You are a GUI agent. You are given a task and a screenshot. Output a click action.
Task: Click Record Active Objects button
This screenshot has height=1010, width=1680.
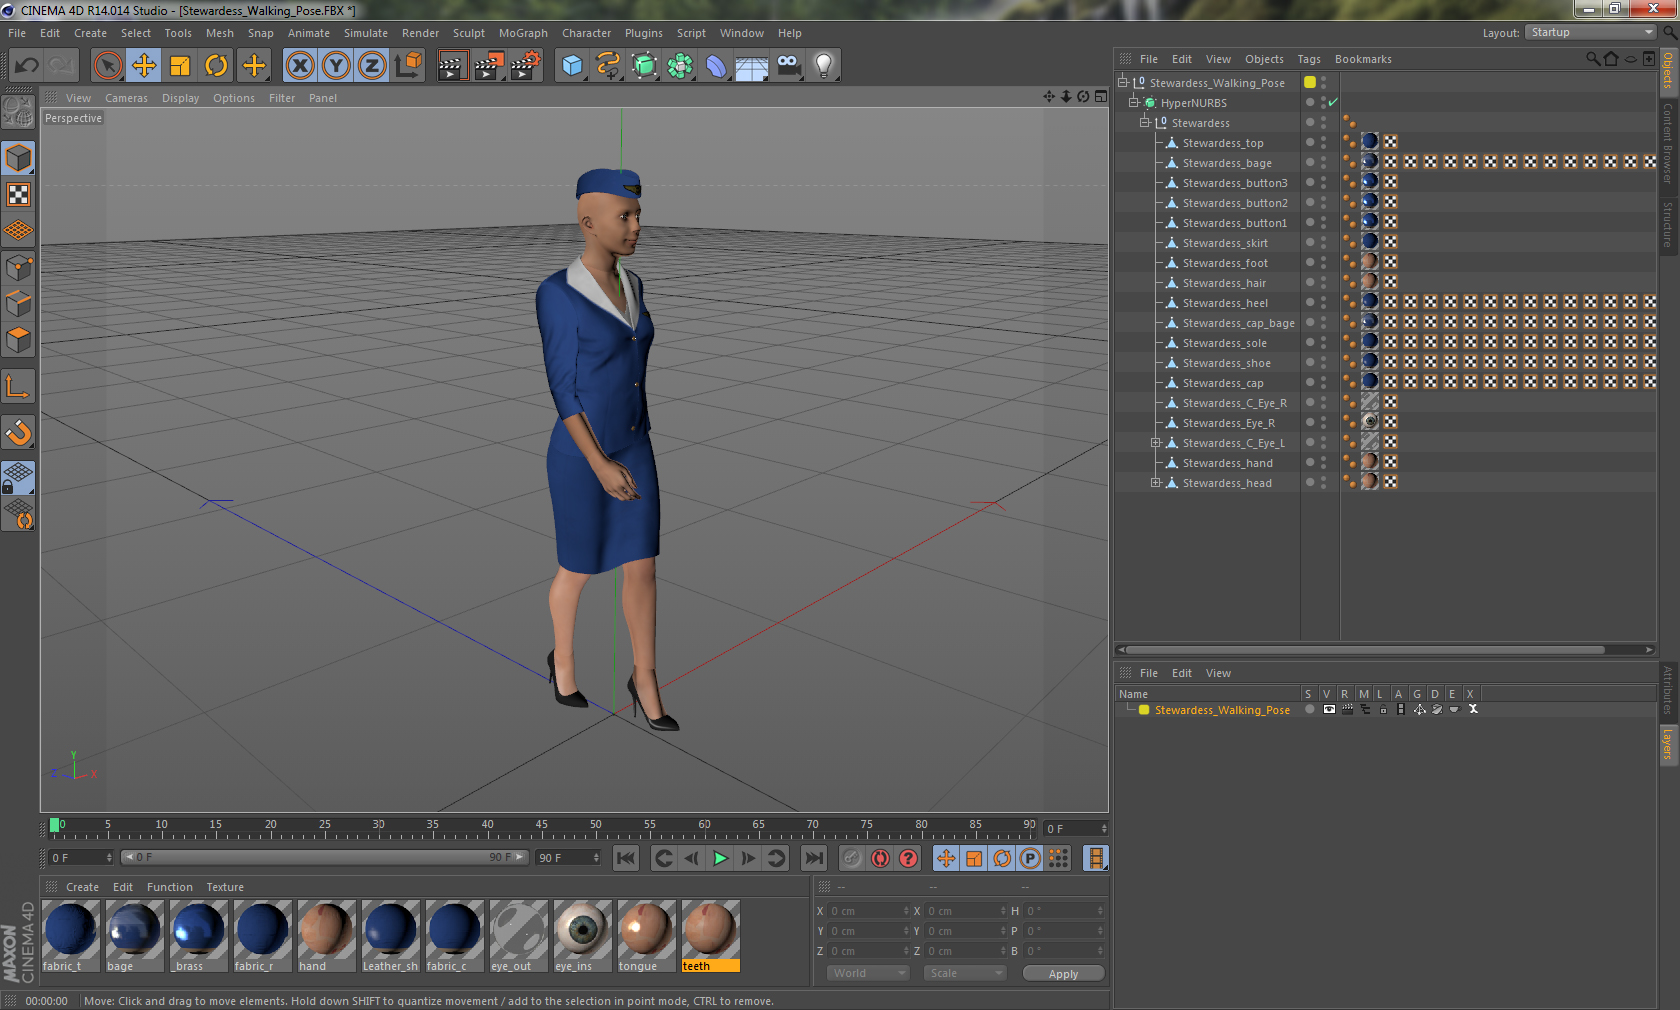[852, 858]
